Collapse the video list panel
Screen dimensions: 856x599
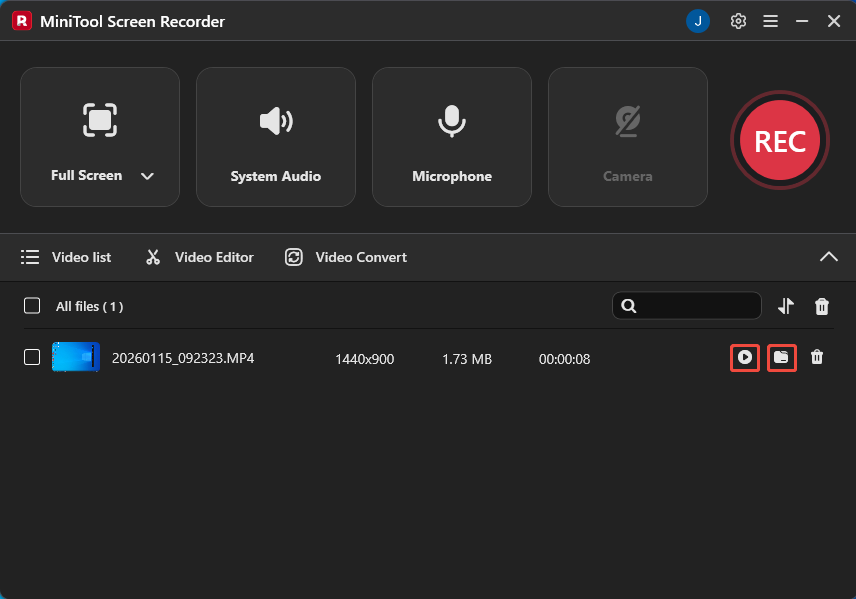point(829,257)
